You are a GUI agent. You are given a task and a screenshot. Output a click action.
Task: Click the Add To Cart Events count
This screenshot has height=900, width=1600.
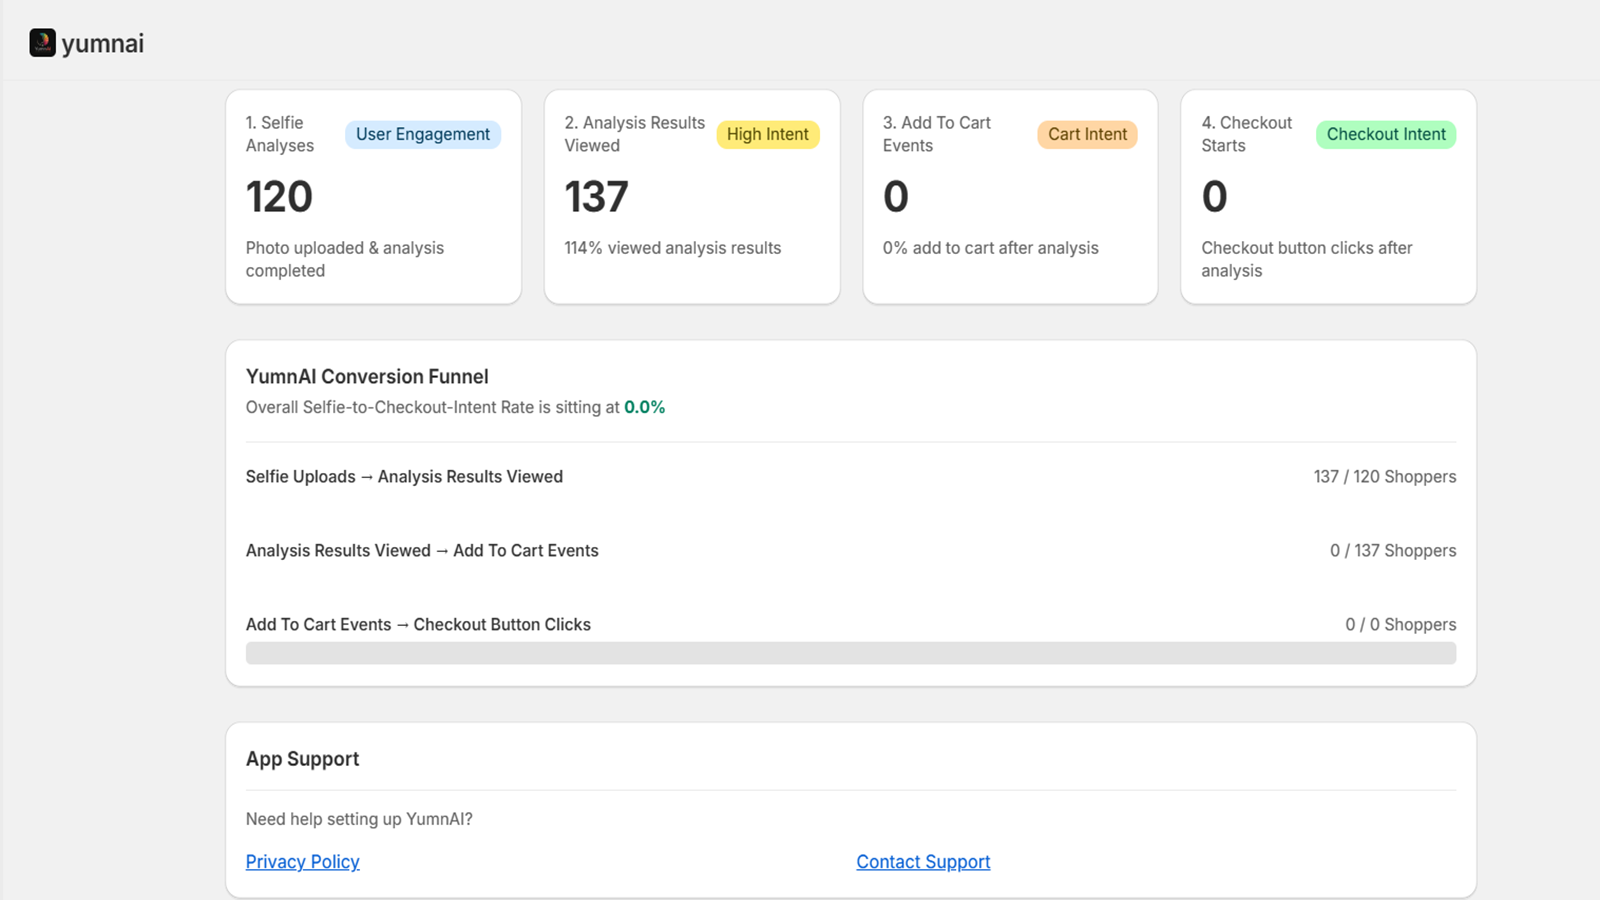pos(896,197)
